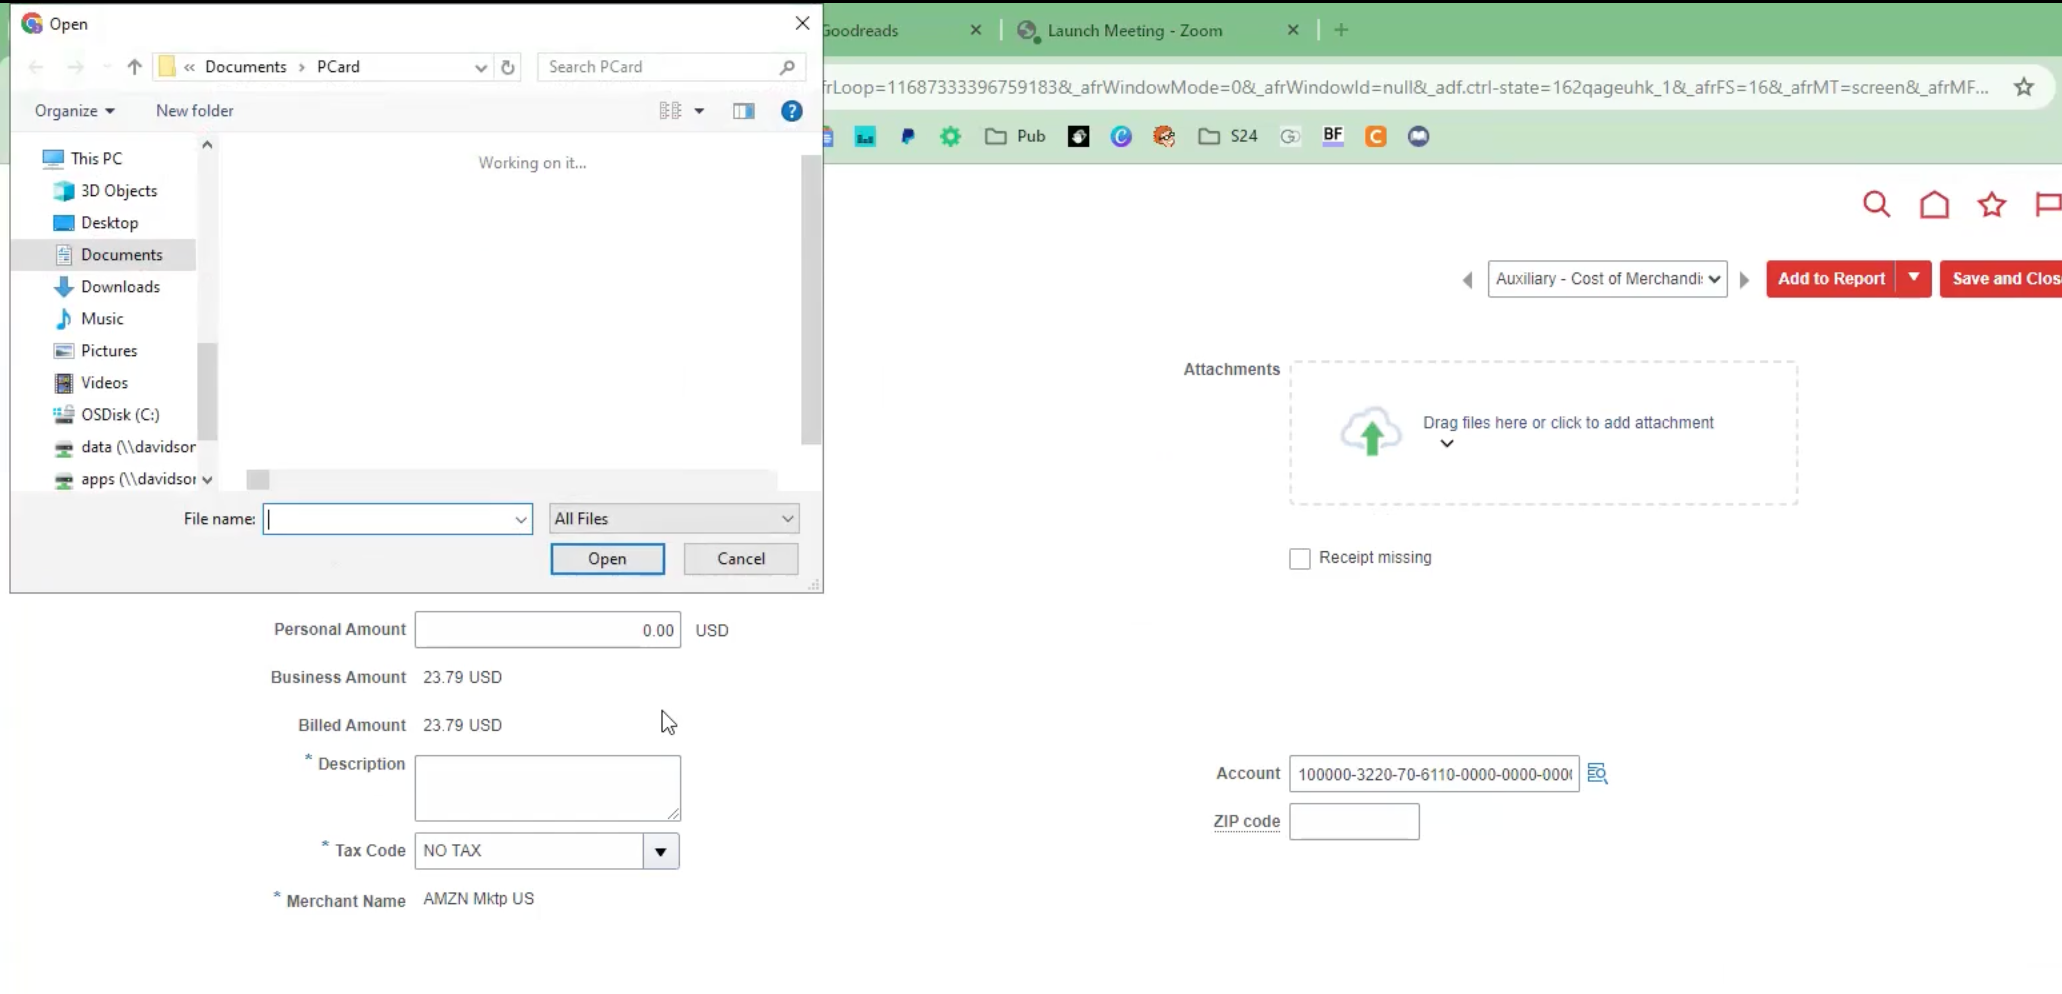Check the Receipt missing checkbox
This screenshot has width=2062, height=994.
pos(1299,559)
